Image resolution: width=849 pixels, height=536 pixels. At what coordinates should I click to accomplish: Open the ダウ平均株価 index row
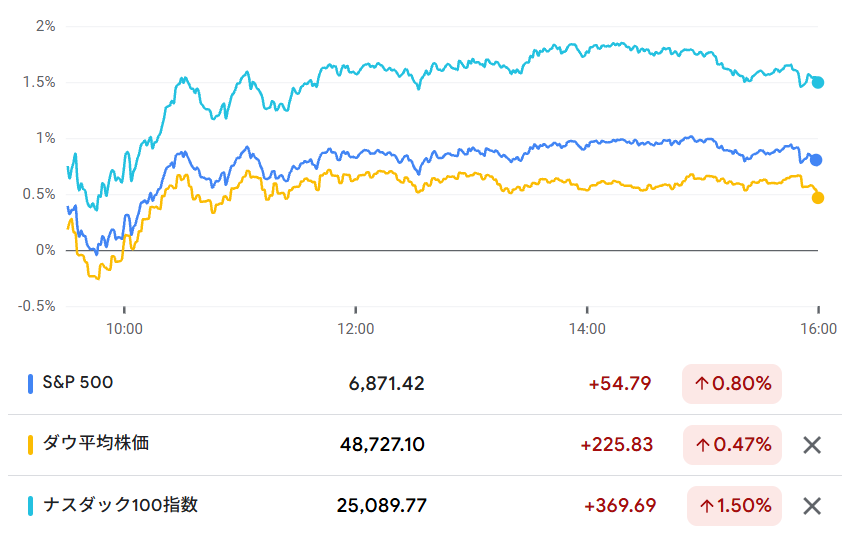[x=94, y=444]
